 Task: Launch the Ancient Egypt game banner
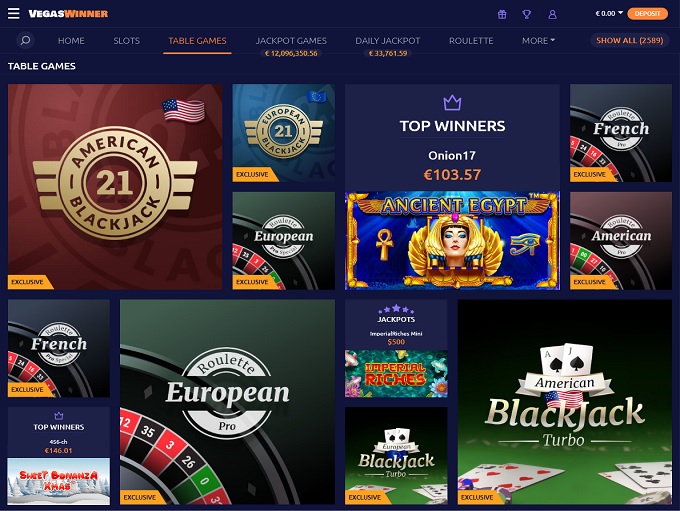[x=452, y=240]
